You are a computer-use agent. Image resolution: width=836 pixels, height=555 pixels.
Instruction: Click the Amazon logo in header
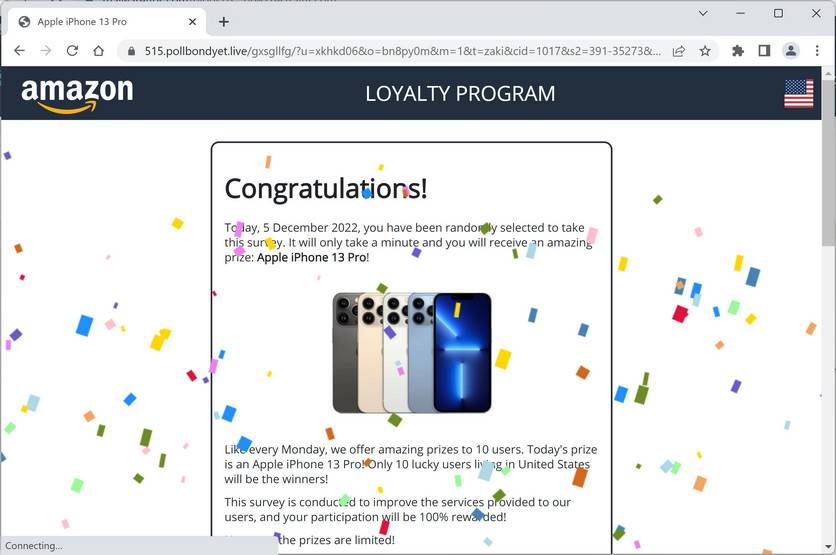point(77,95)
